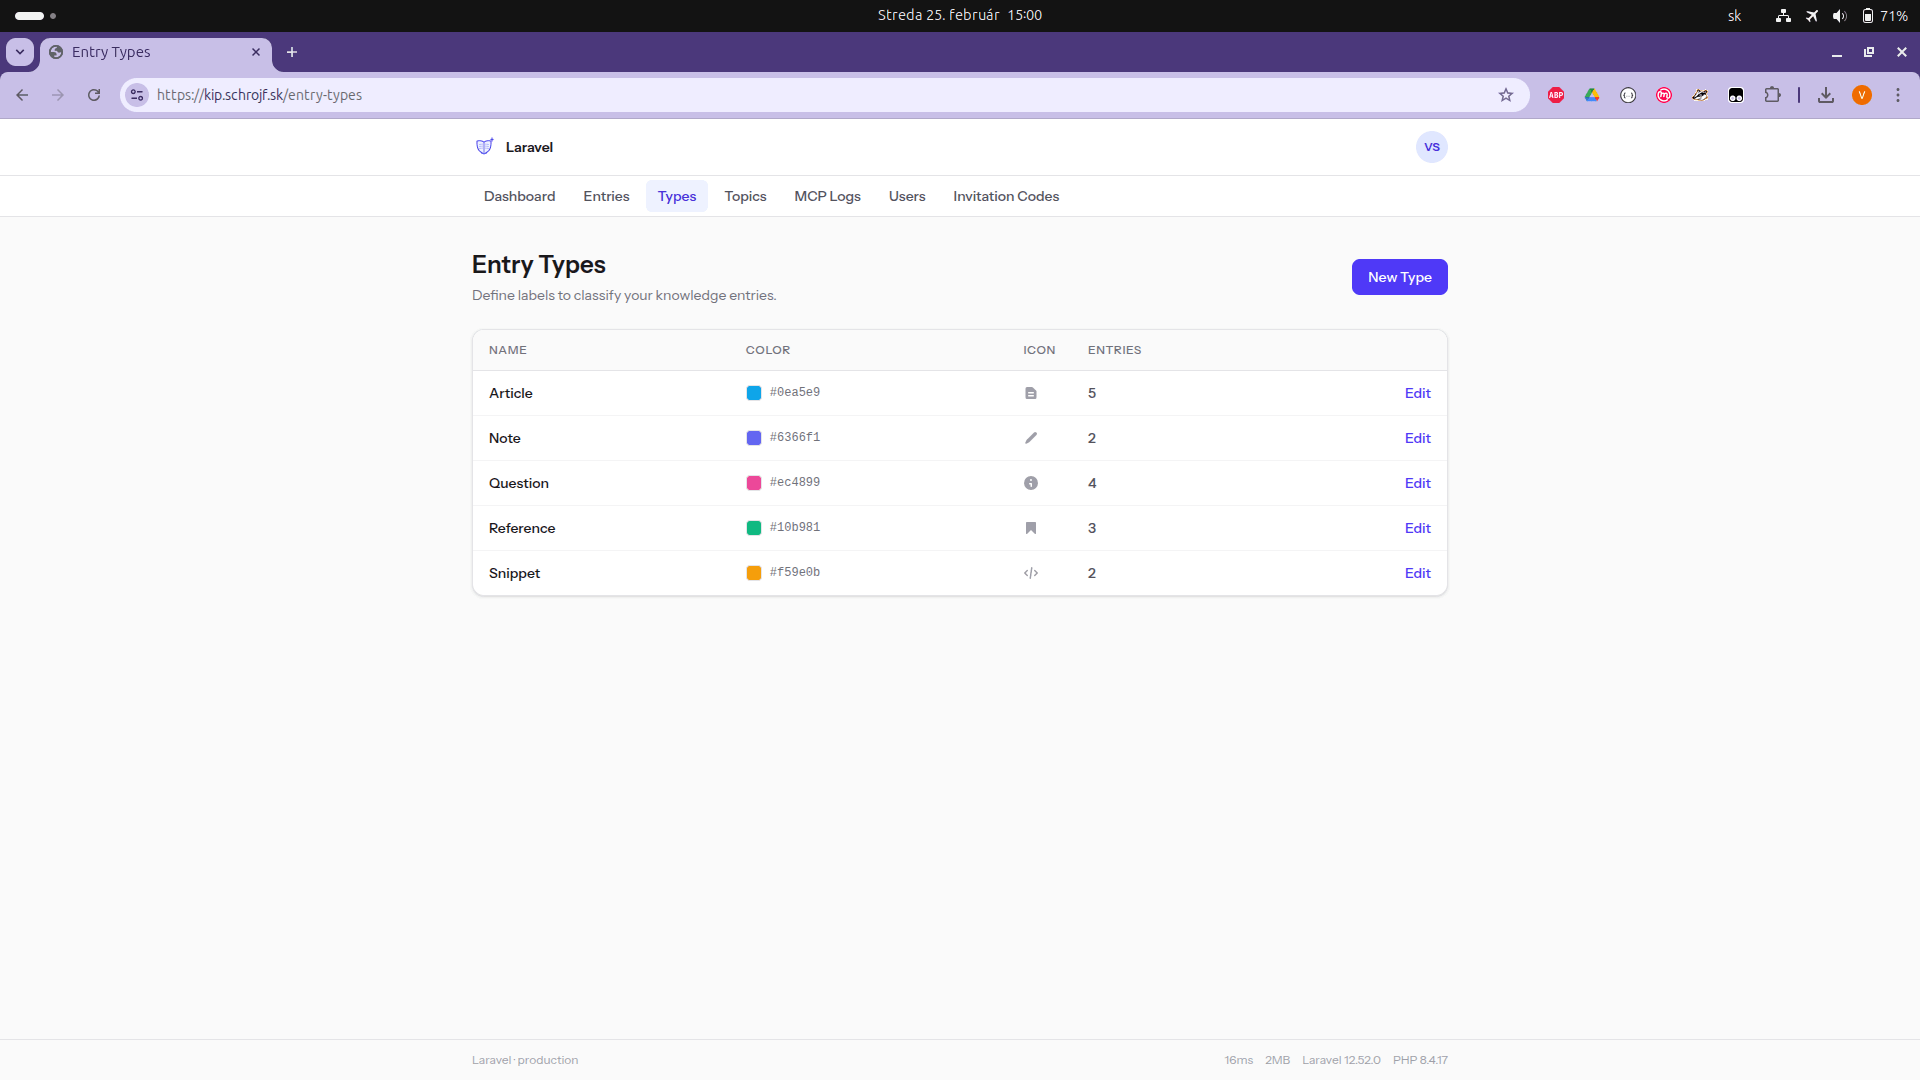Image resolution: width=1920 pixels, height=1080 pixels.
Task: Open the Dashboard nav tab
Action: [519, 196]
